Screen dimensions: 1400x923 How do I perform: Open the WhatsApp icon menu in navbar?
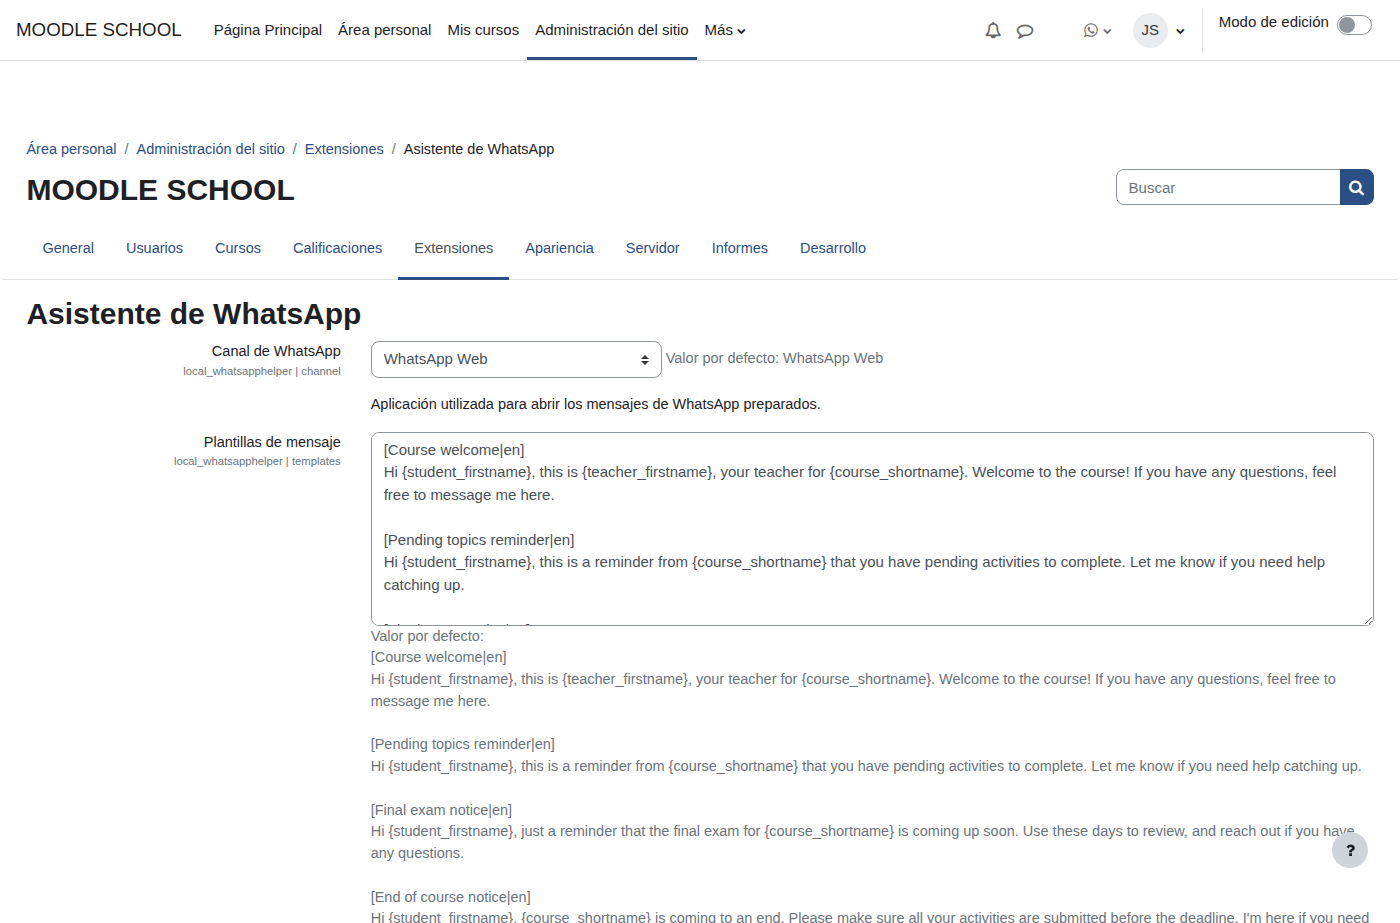tap(1097, 31)
